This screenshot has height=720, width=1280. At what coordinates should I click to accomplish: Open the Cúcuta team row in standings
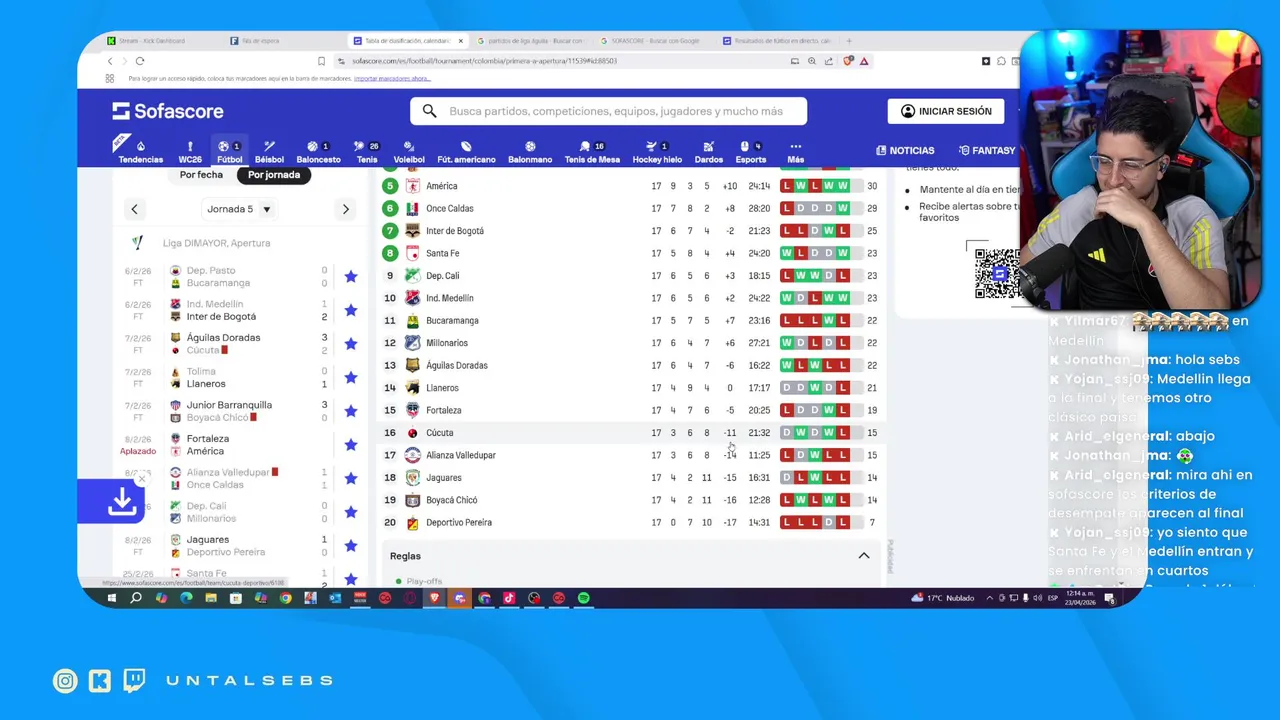(x=630, y=433)
